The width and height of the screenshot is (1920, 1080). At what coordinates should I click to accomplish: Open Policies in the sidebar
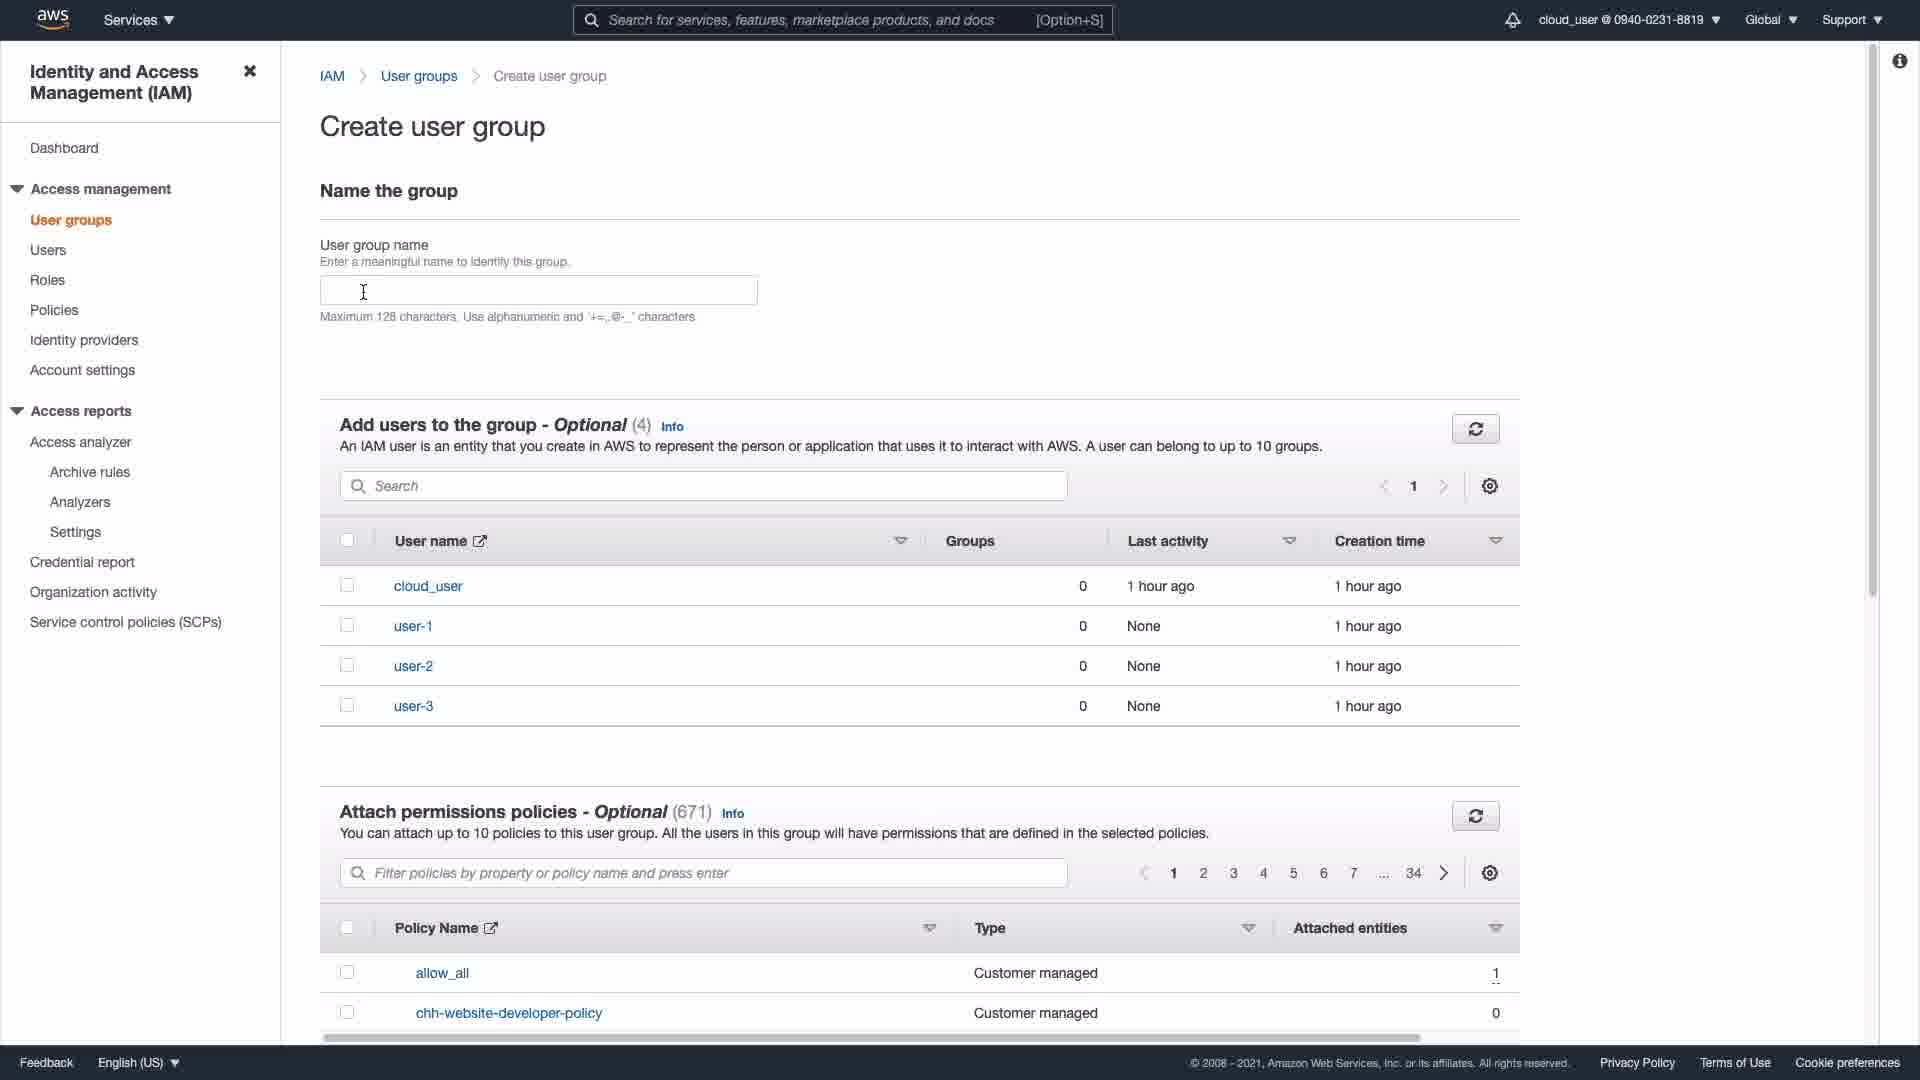click(54, 310)
